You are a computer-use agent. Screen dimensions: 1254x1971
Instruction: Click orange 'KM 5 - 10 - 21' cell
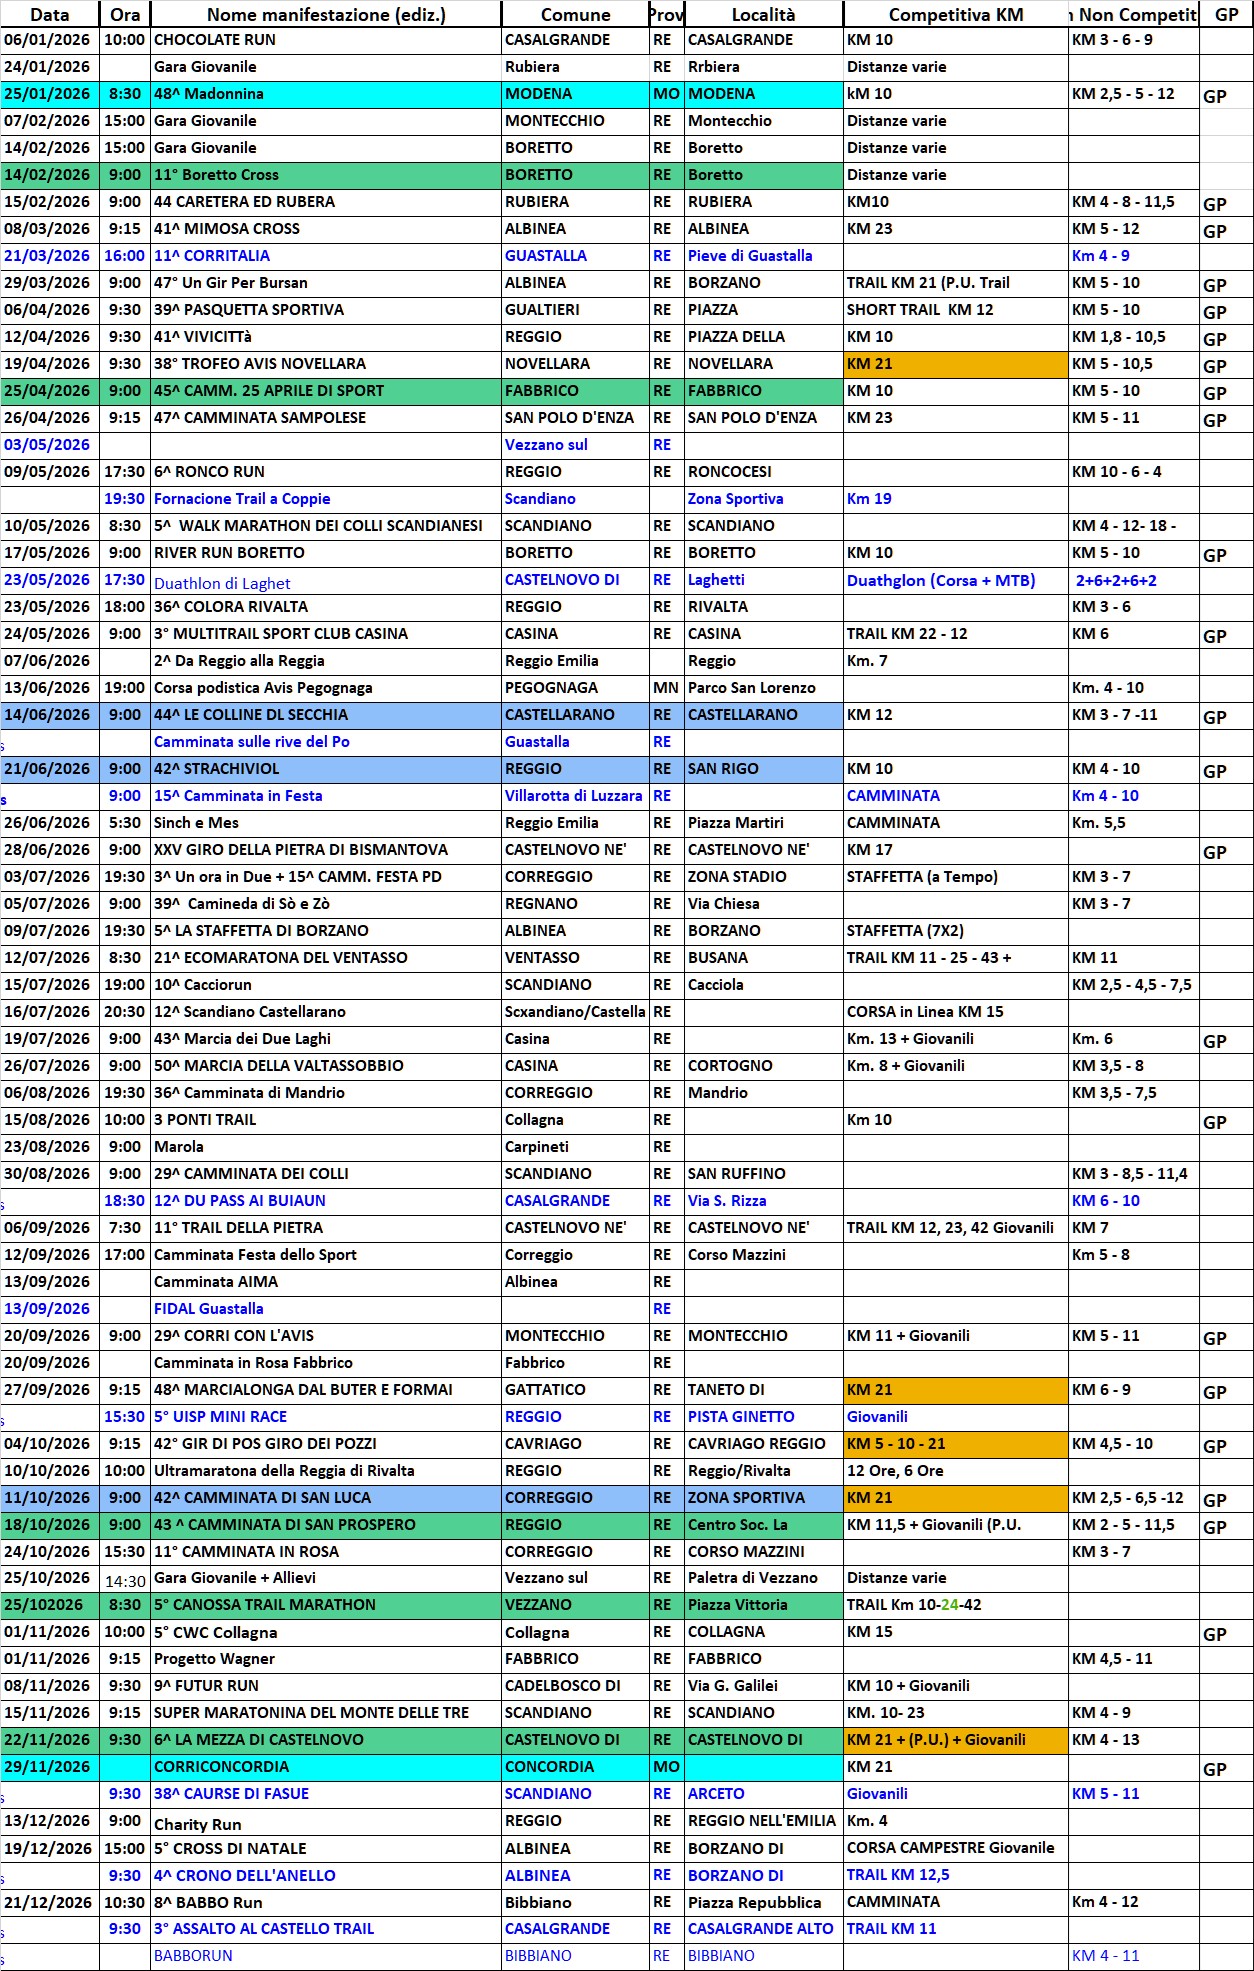[956, 1444]
